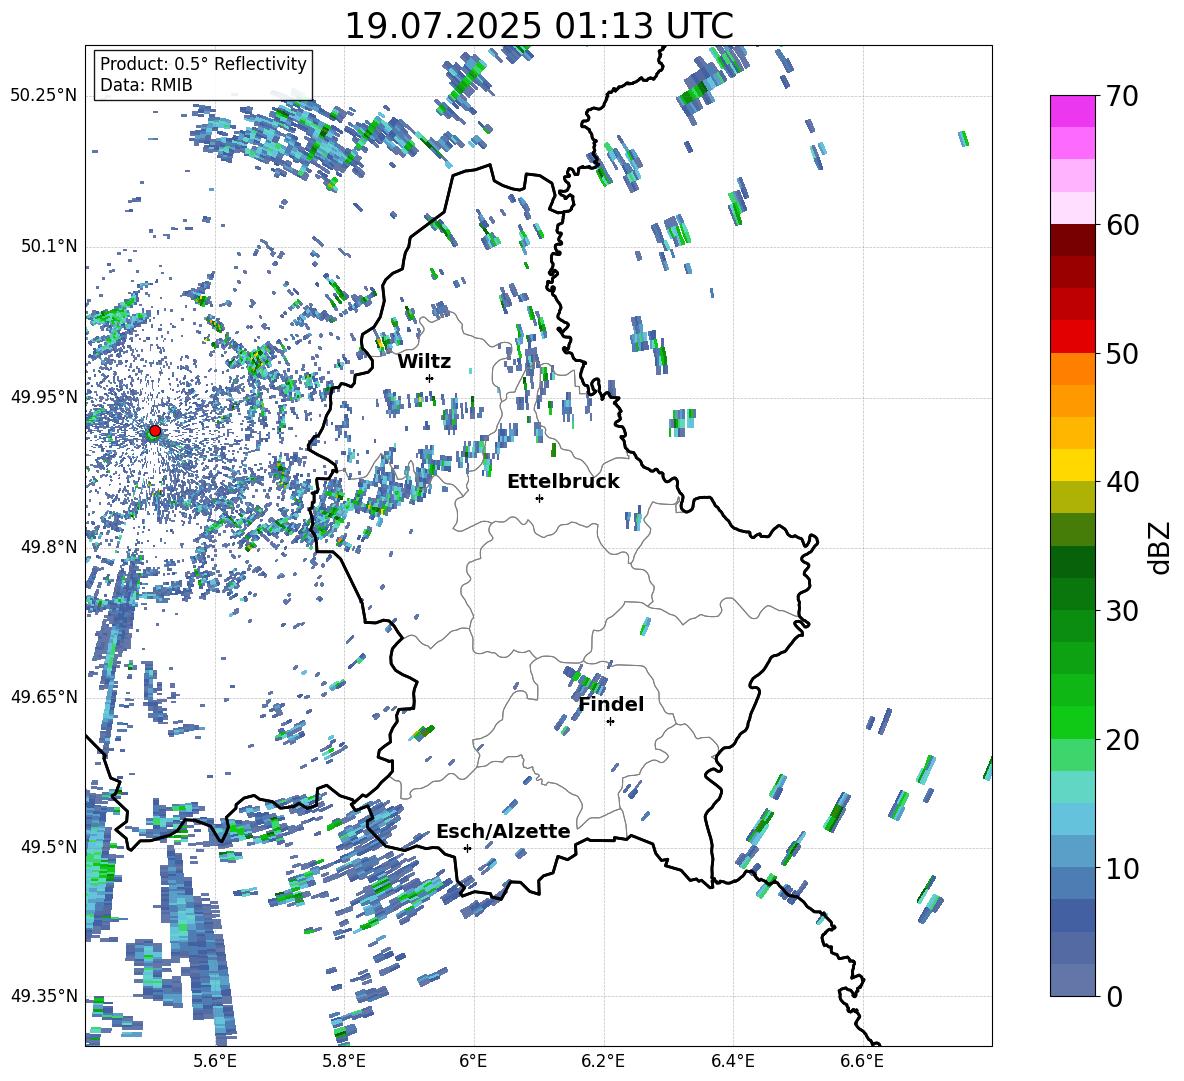The height and width of the screenshot is (1081, 1184).
Task: Click the bright green colorbar segment at 20
Action: [x=1073, y=723]
